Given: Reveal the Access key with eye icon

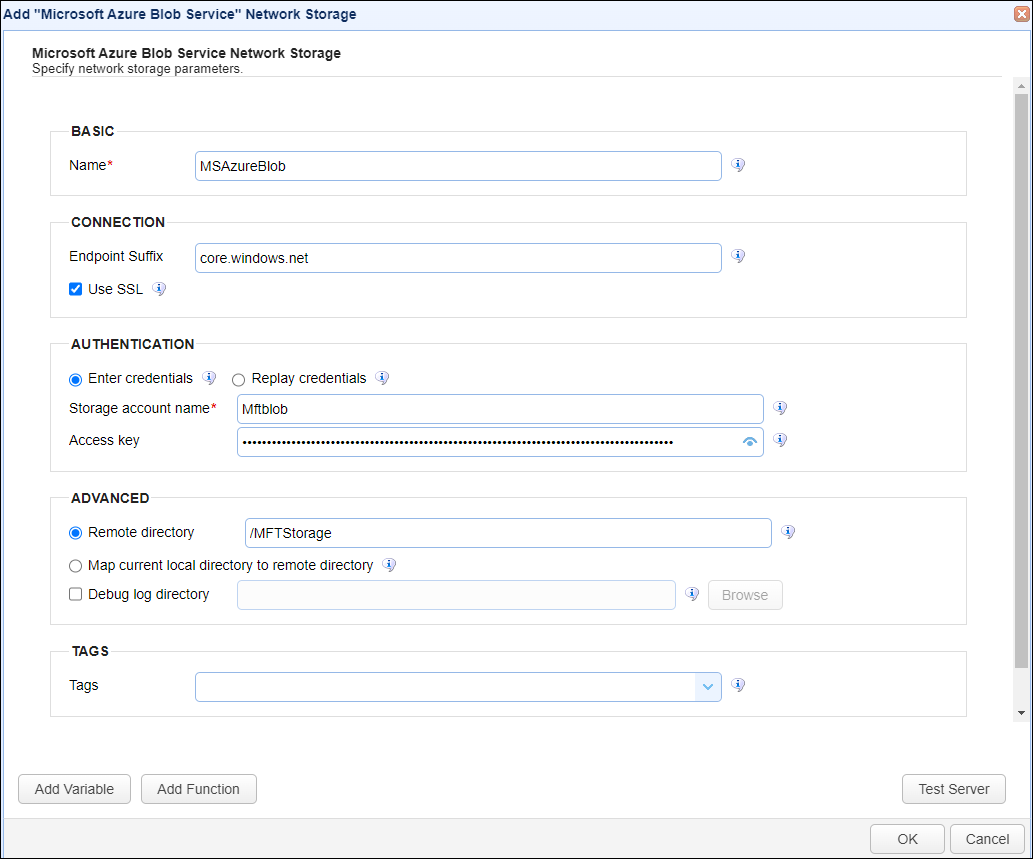Looking at the screenshot, I should click(x=750, y=442).
